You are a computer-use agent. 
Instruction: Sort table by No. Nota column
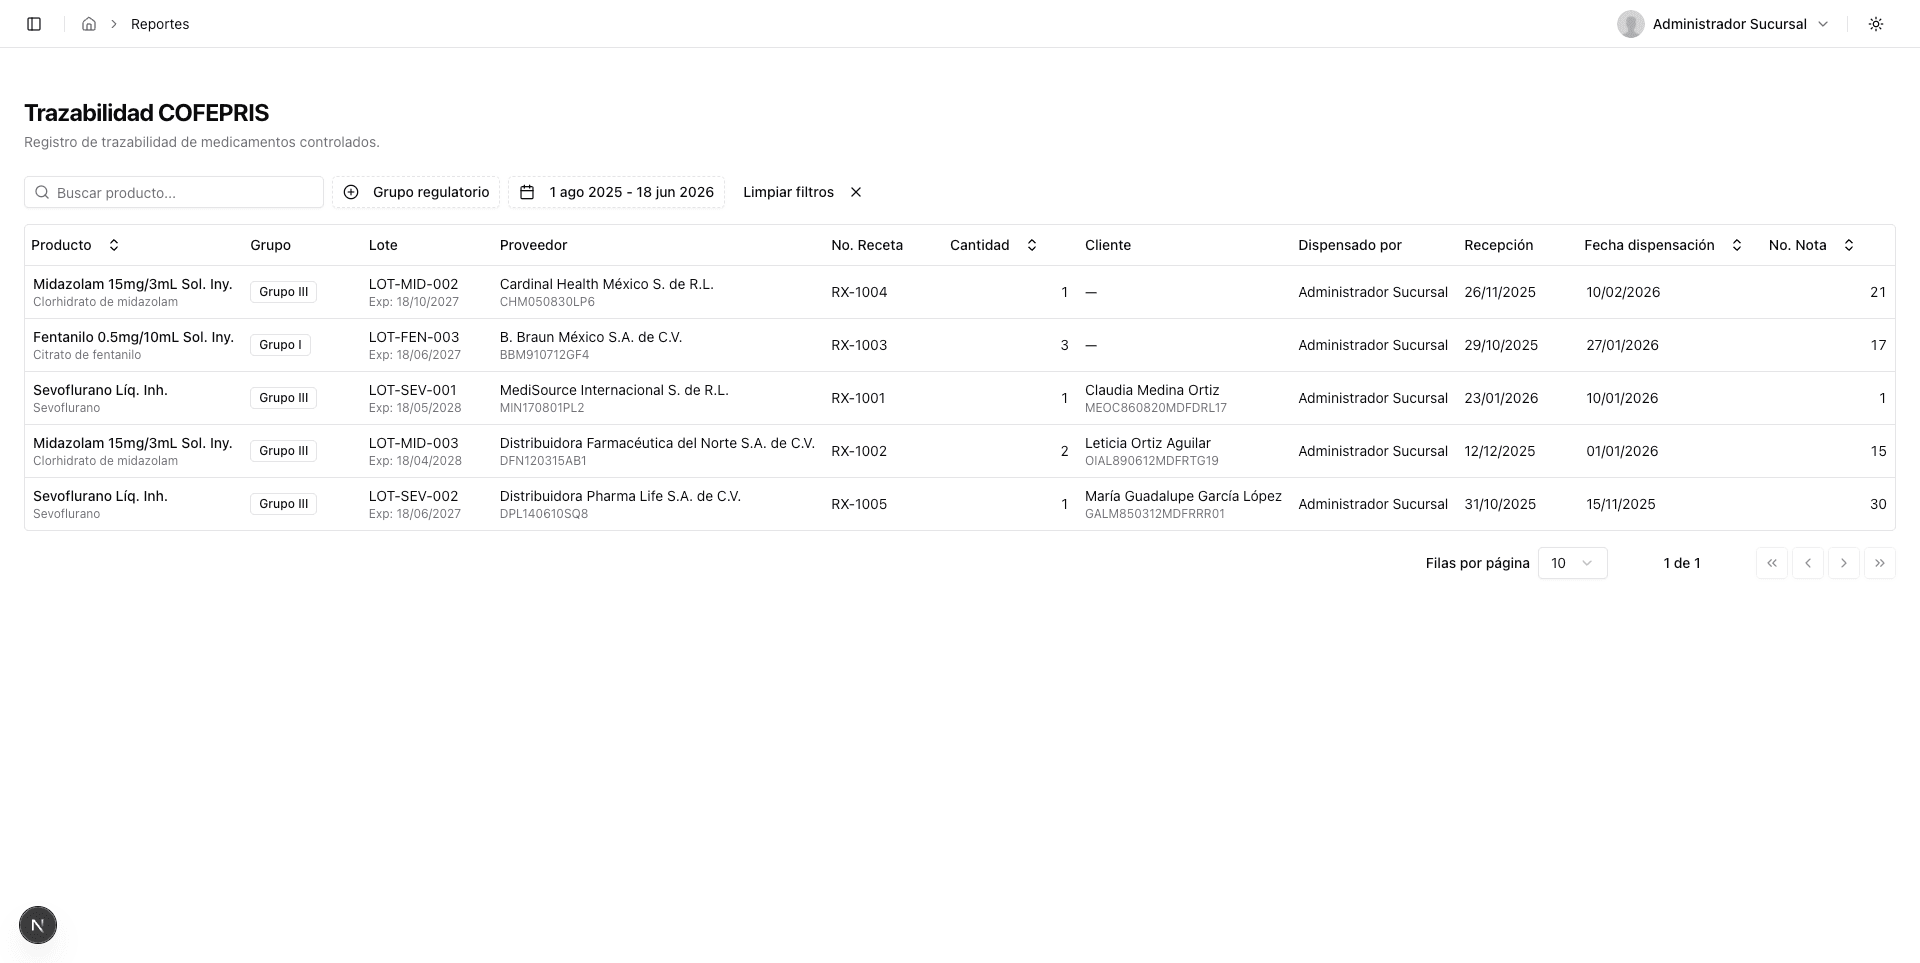[x=1811, y=245]
